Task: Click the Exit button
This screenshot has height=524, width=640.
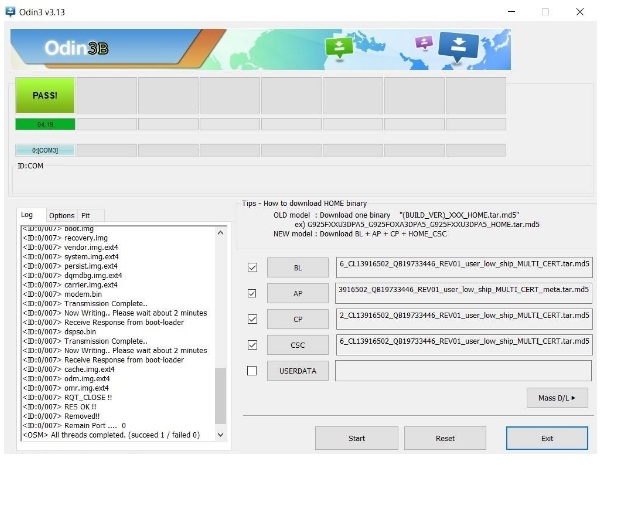Action: (x=547, y=438)
